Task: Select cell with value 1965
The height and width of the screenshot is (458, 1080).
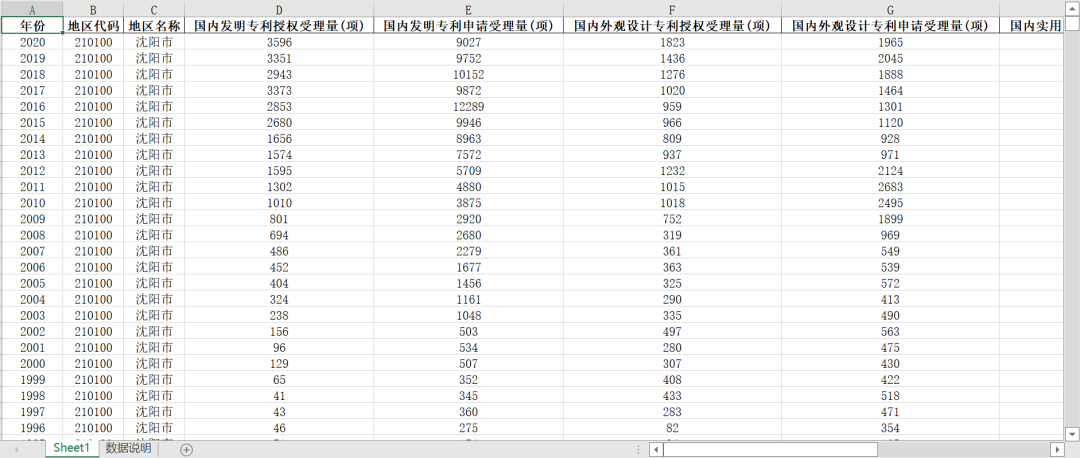Action: tap(891, 42)
